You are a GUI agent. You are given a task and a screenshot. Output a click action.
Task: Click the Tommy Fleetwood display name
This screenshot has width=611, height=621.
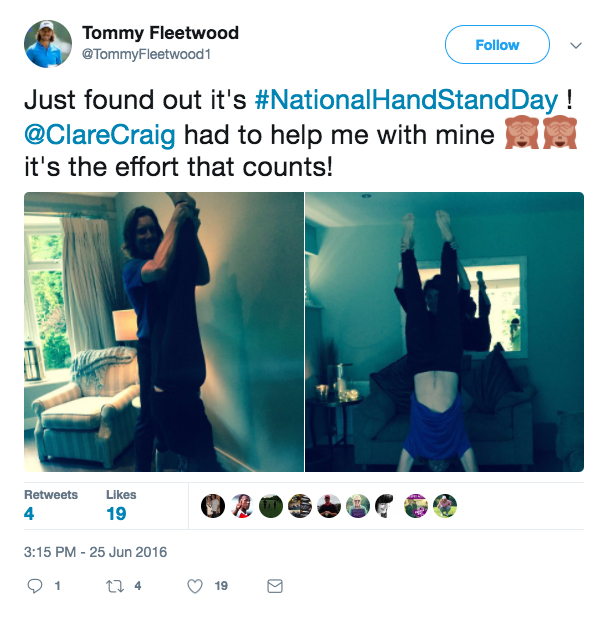[160, 33]
